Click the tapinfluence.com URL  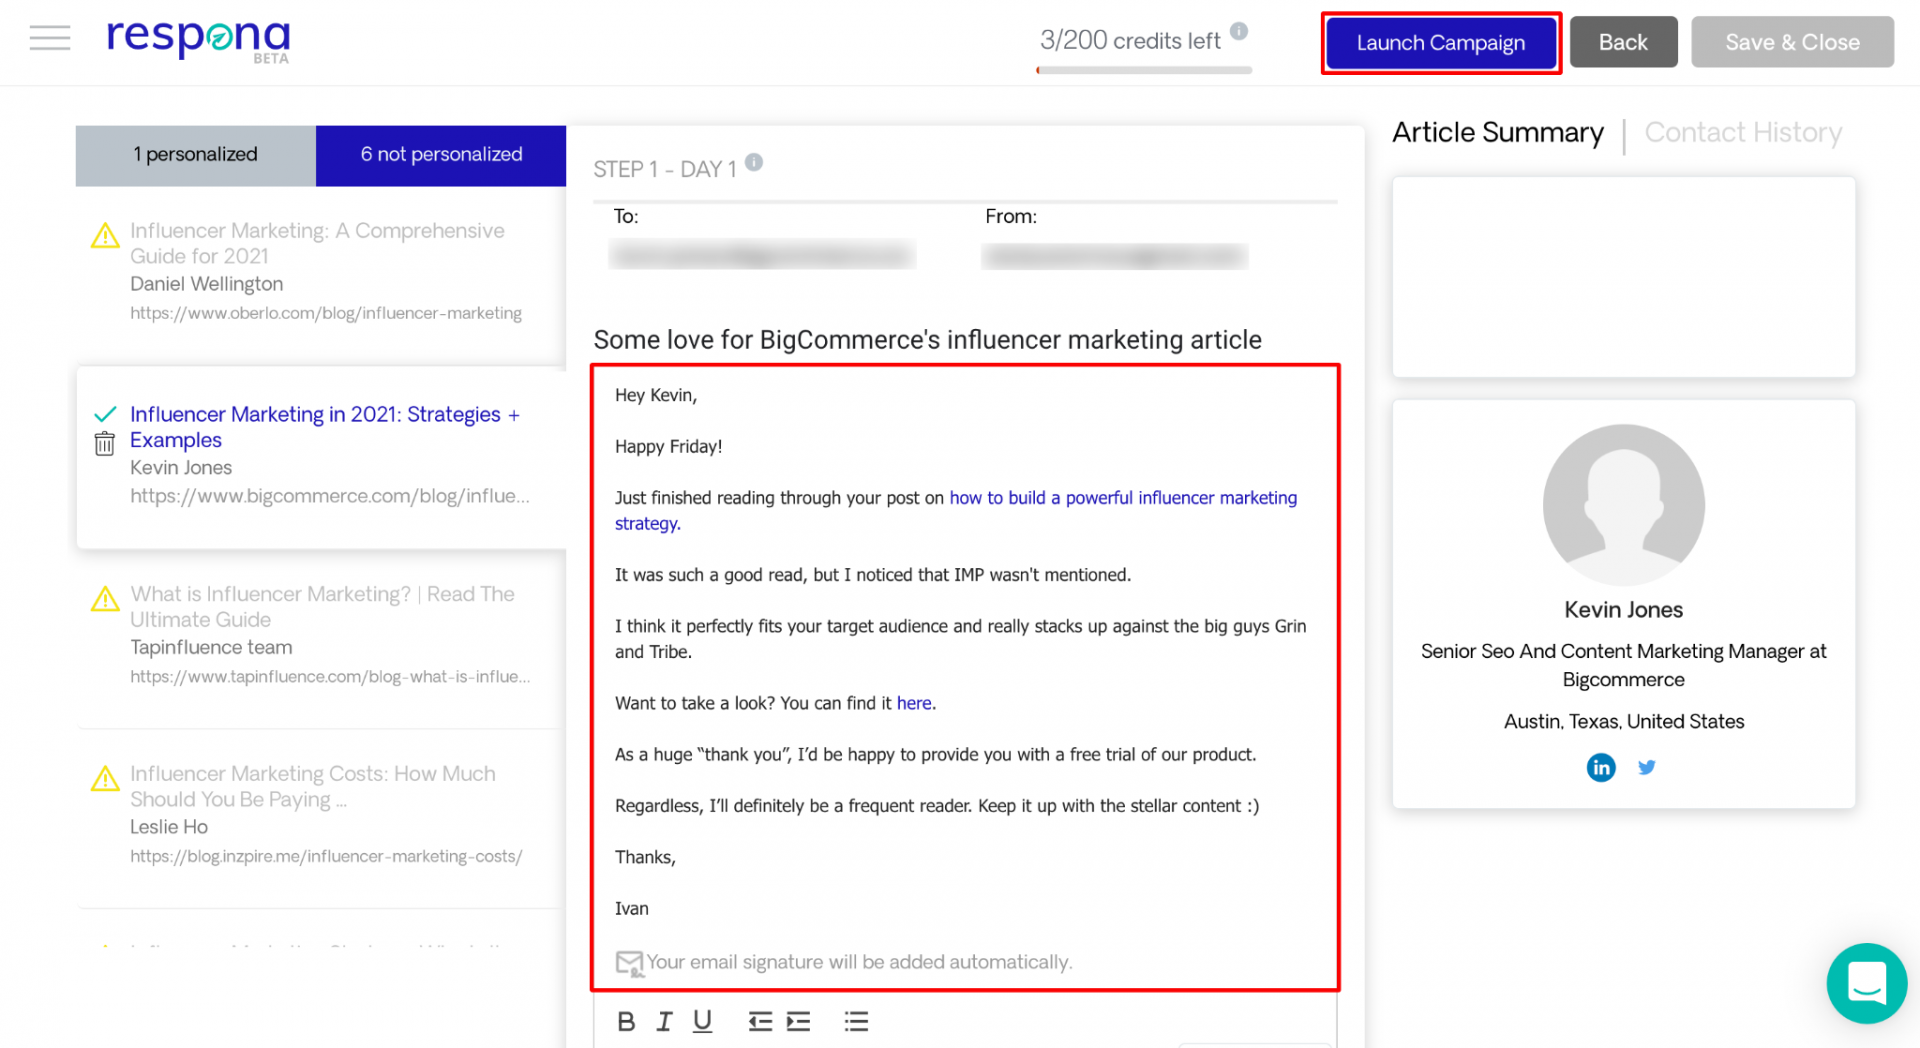coord(330,677)
